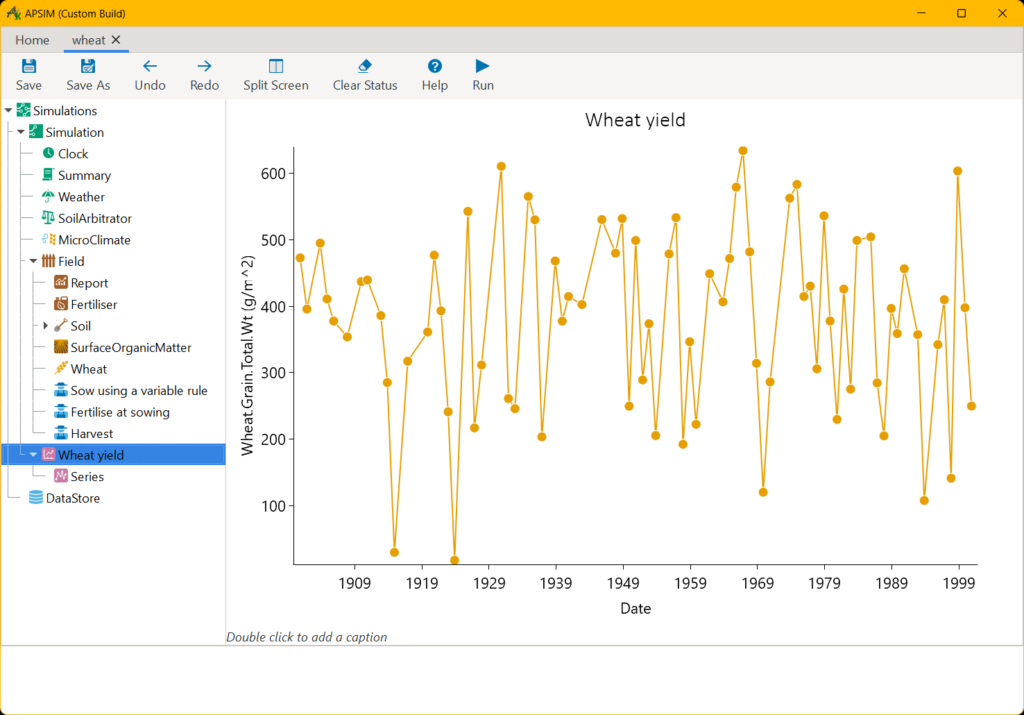The width and height of the screenshot is (1024, 715).
Task: Switch to the Home tab
Action: pyautogui.click(x=32, y=40)
